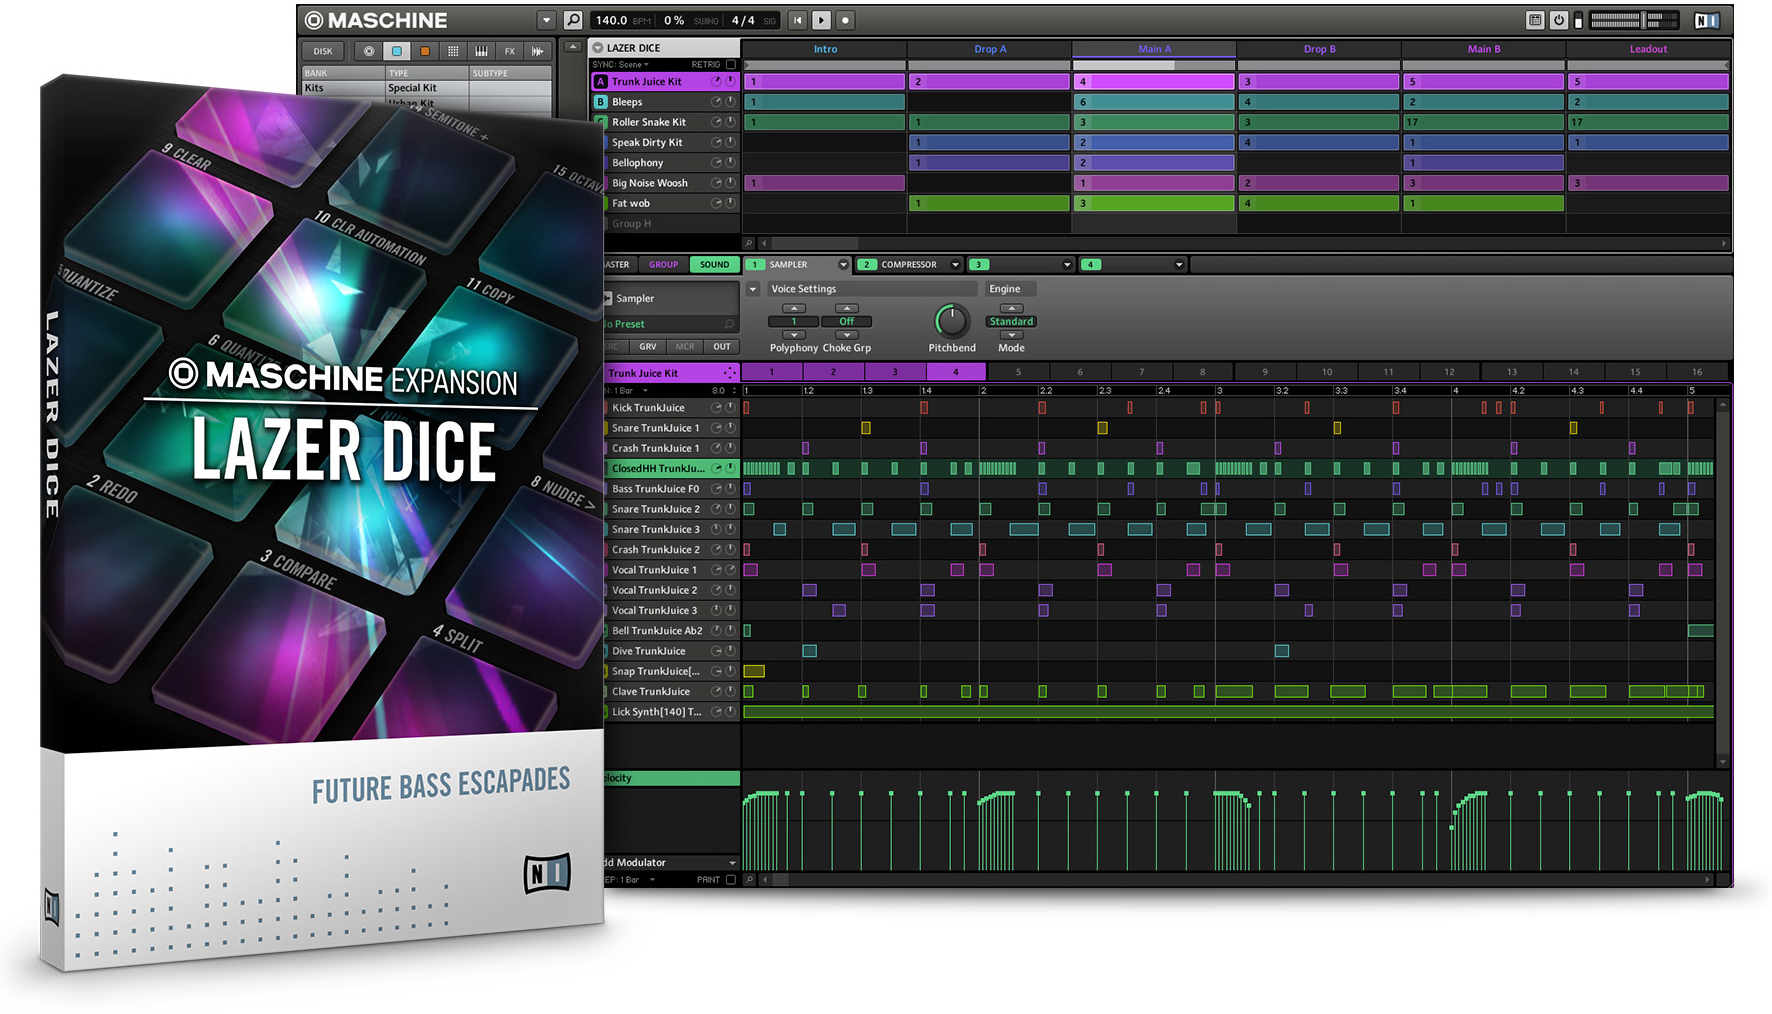Select the Leadout scene tab
Screen dimensions: 1772x1014
point(1648,49)
